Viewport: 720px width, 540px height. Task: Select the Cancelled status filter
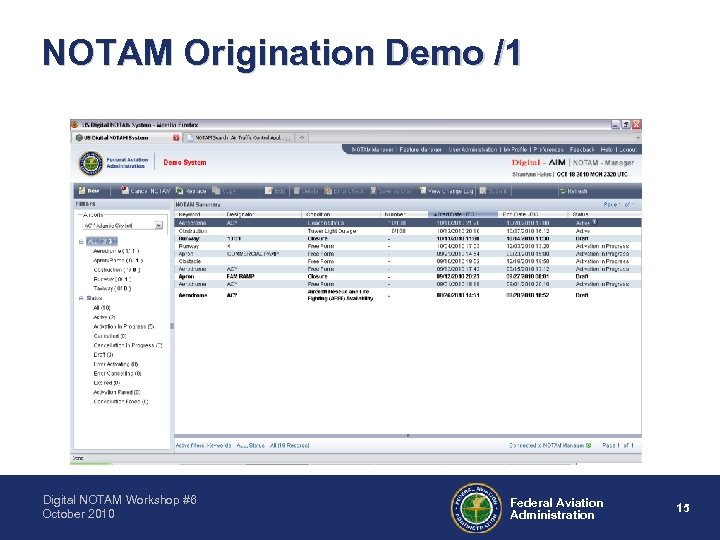110,336
